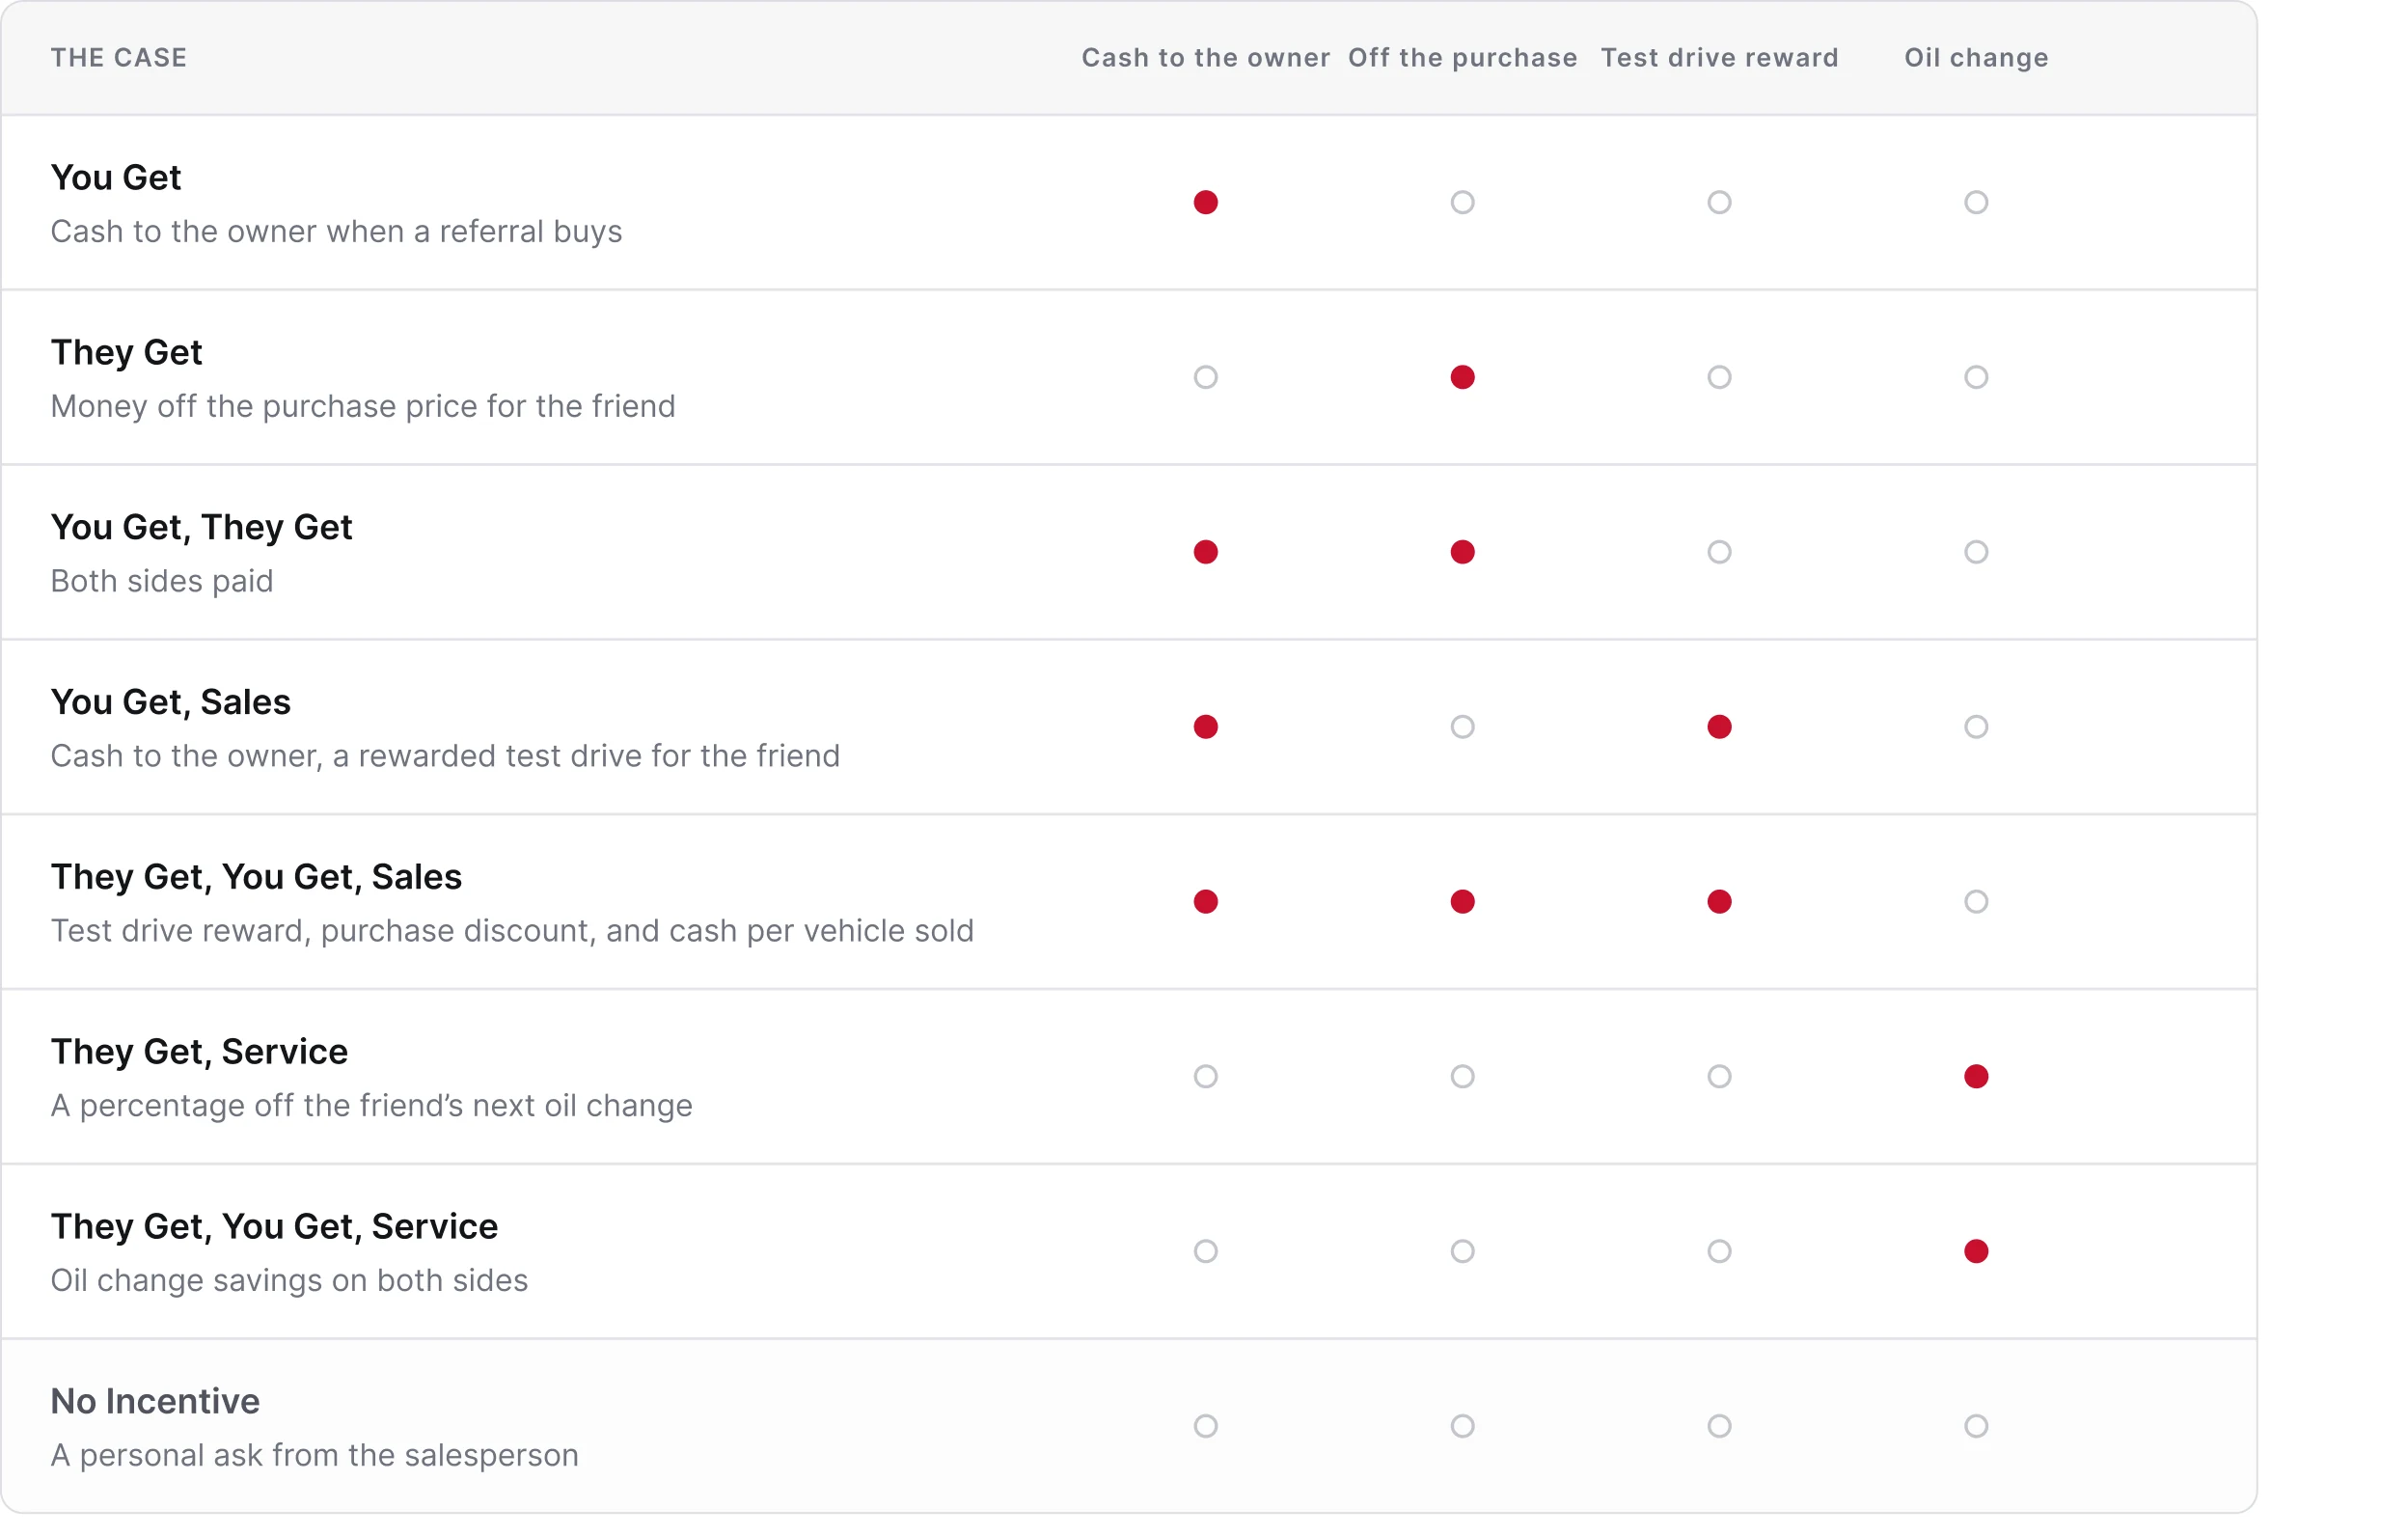Image resolution: width=2408 pixels, height=1536 pixels.
Task: Select empty Off the purchase circle for You Get
Action: coord(1463,203)
